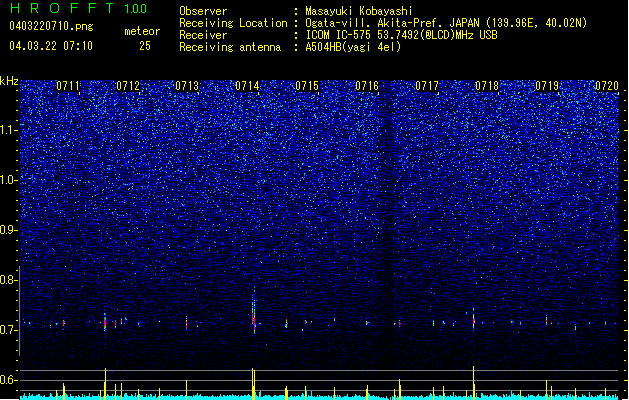
Task: Click the 'Observer' field label
Action: point(203,11)
